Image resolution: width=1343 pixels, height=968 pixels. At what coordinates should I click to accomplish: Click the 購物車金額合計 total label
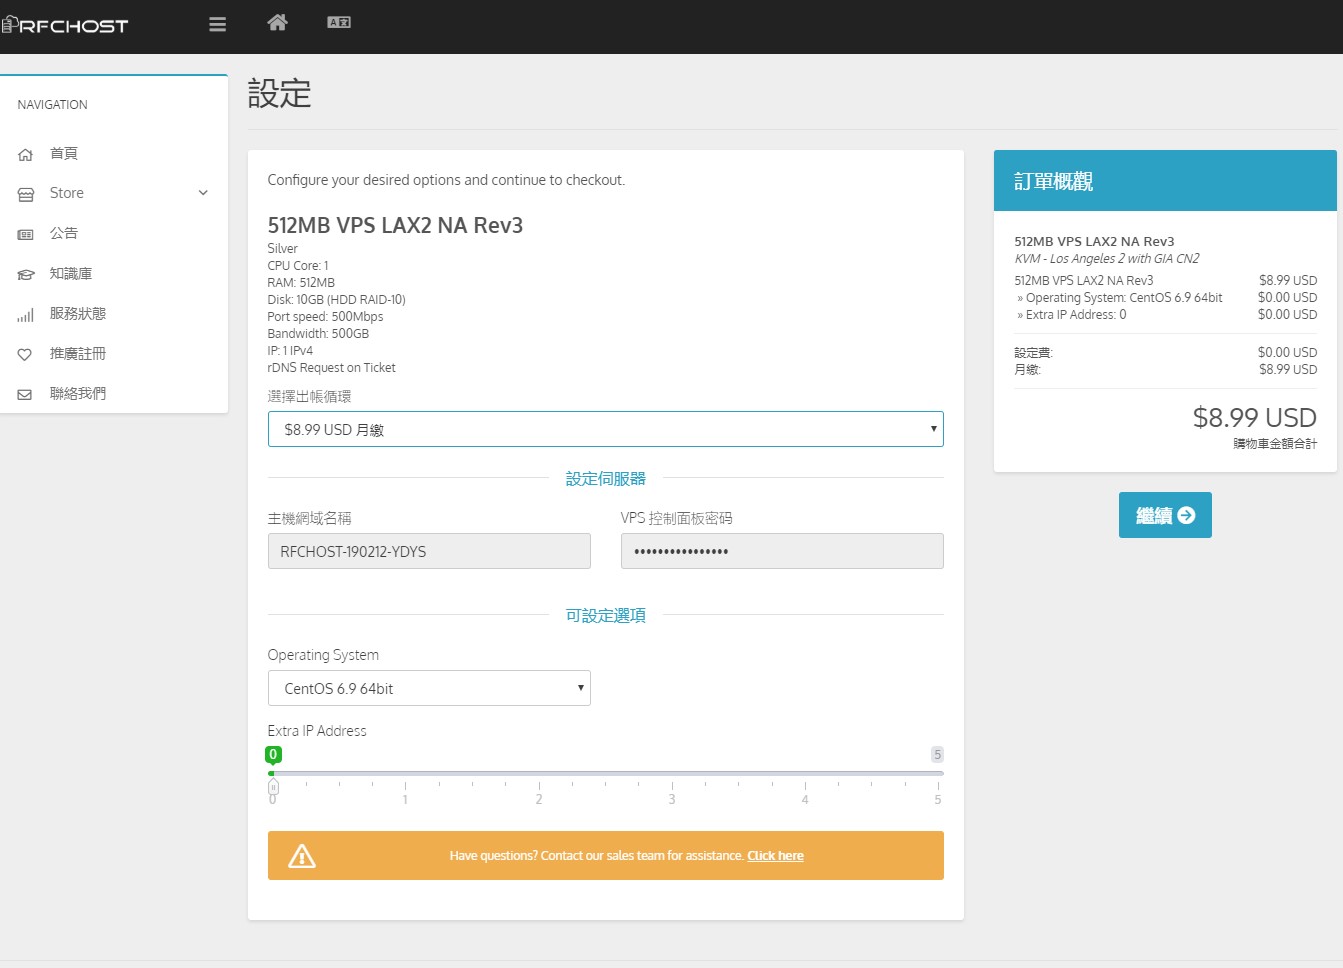pyautogui.click(x=1275, y=443)
